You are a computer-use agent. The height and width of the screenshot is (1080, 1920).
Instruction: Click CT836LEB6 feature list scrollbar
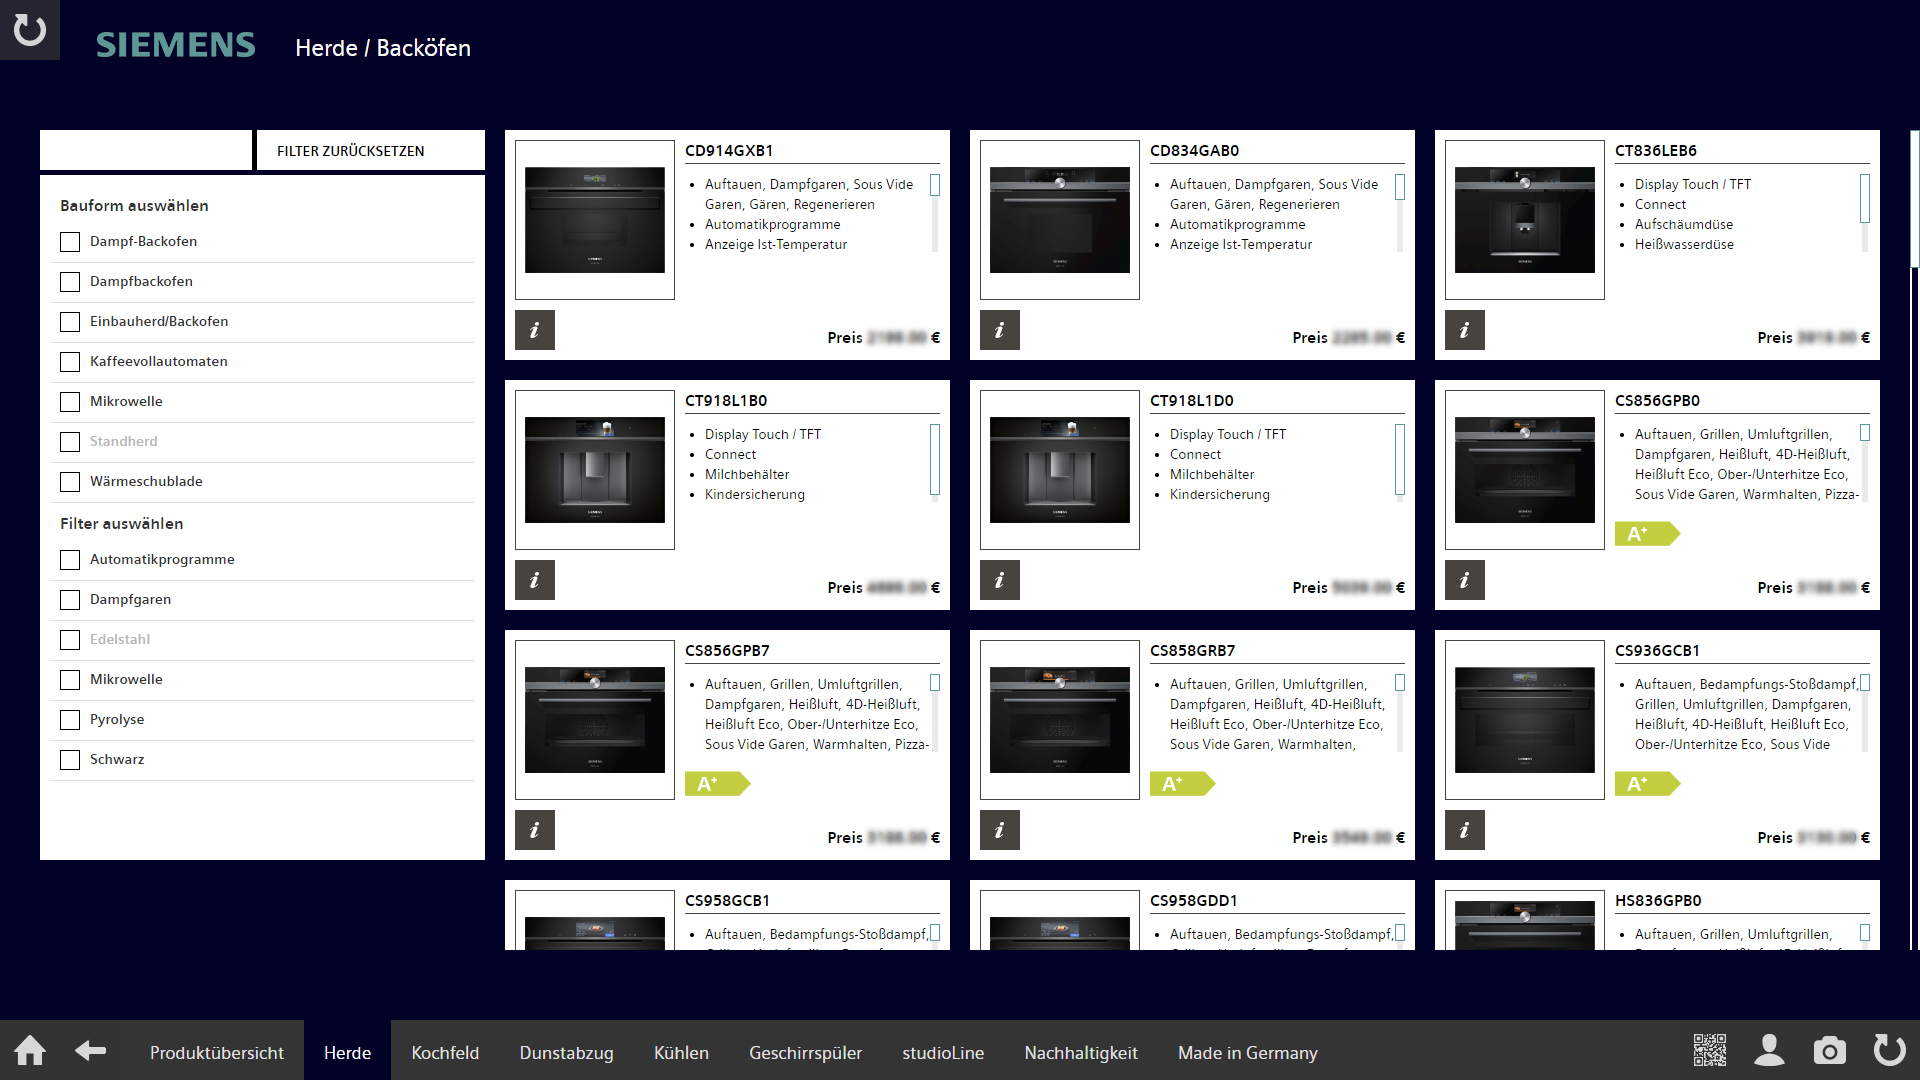[x=1865, y=200]
